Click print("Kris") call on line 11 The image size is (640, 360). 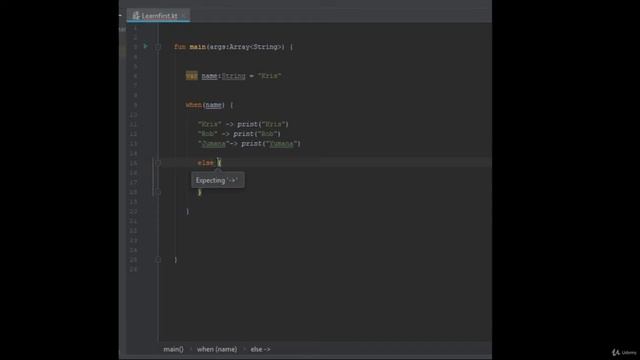coord(263,124)
